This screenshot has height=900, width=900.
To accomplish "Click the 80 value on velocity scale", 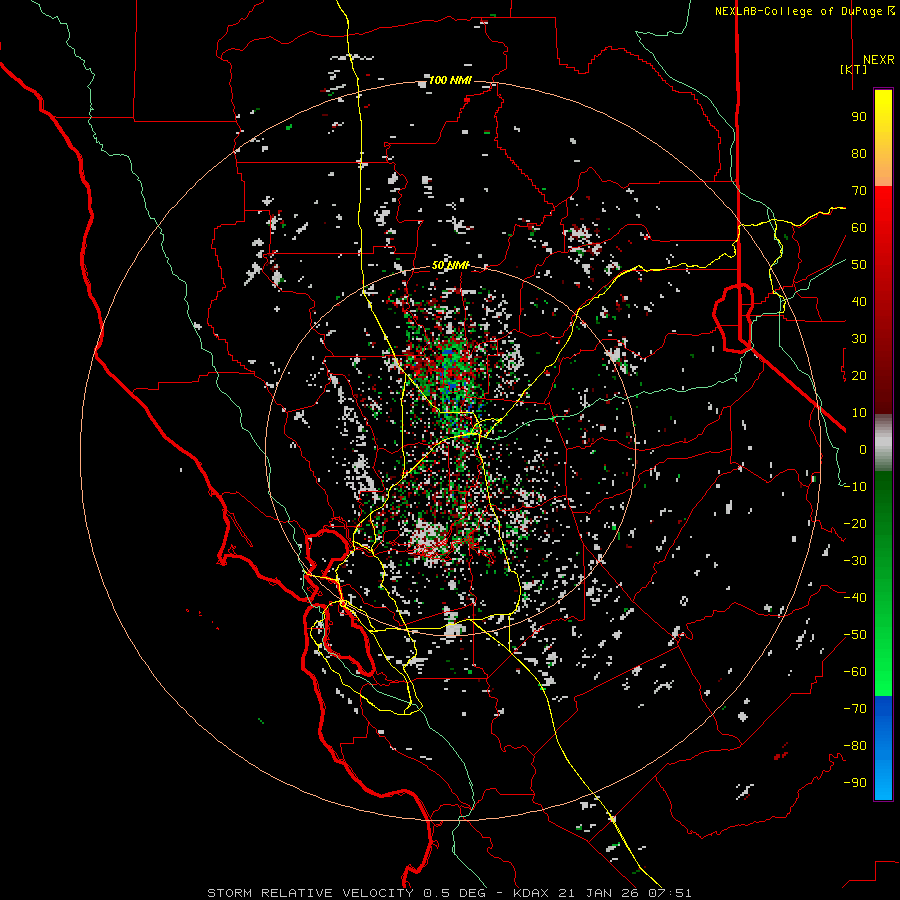I will (x=859, y=154).
